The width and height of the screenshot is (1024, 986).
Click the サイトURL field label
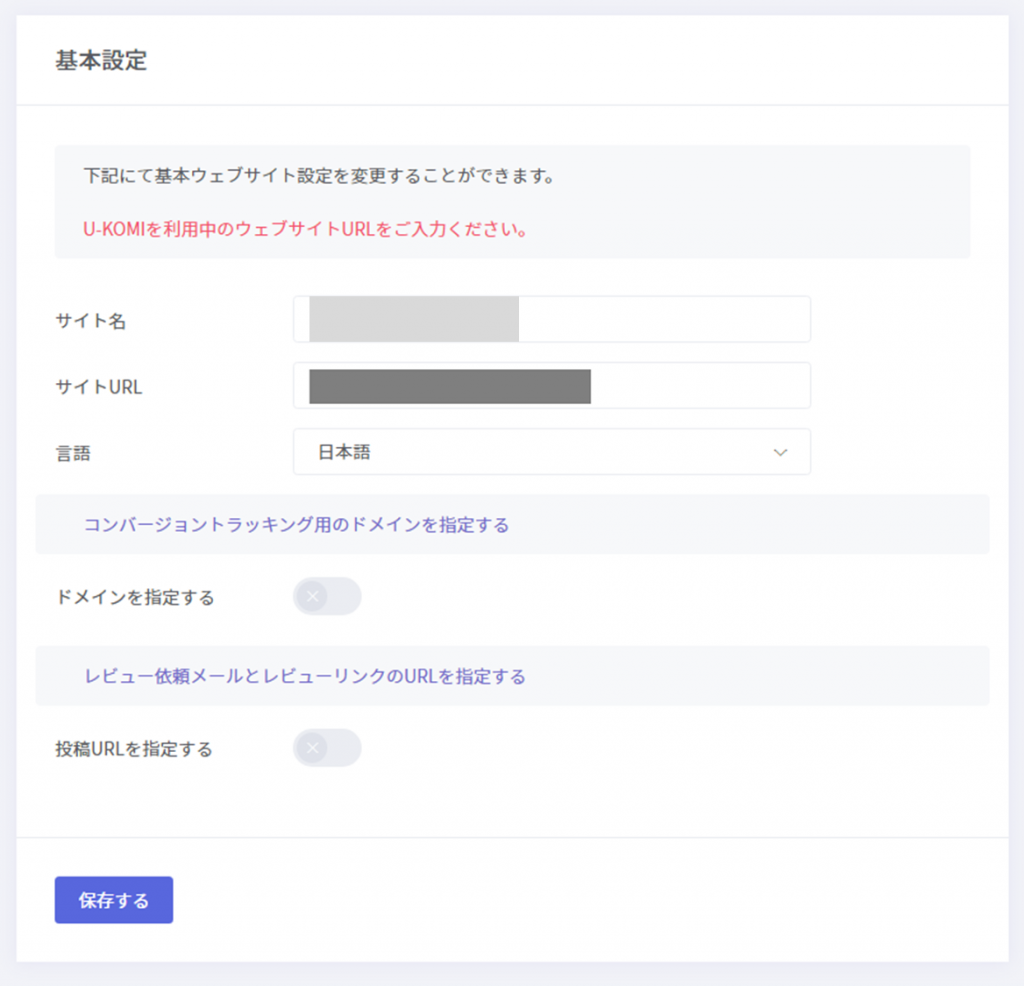tap(99, 387)
